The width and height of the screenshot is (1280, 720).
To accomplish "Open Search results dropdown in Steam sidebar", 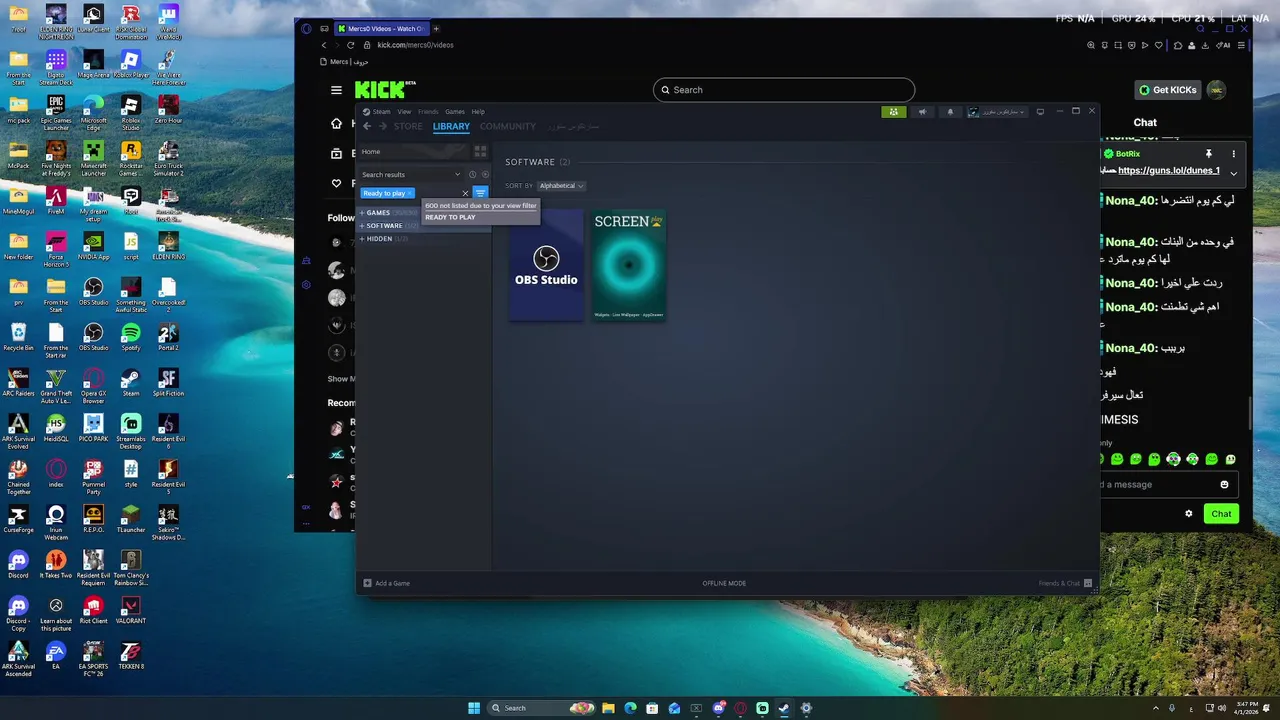I will (411, 174).
